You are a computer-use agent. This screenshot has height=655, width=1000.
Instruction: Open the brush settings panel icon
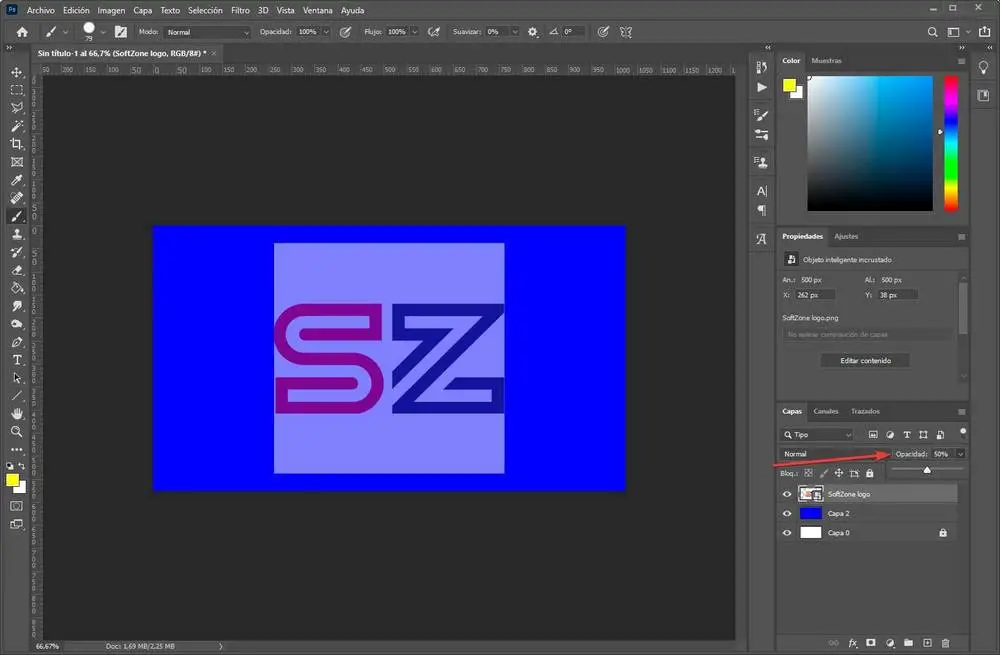tap(121, 32)
